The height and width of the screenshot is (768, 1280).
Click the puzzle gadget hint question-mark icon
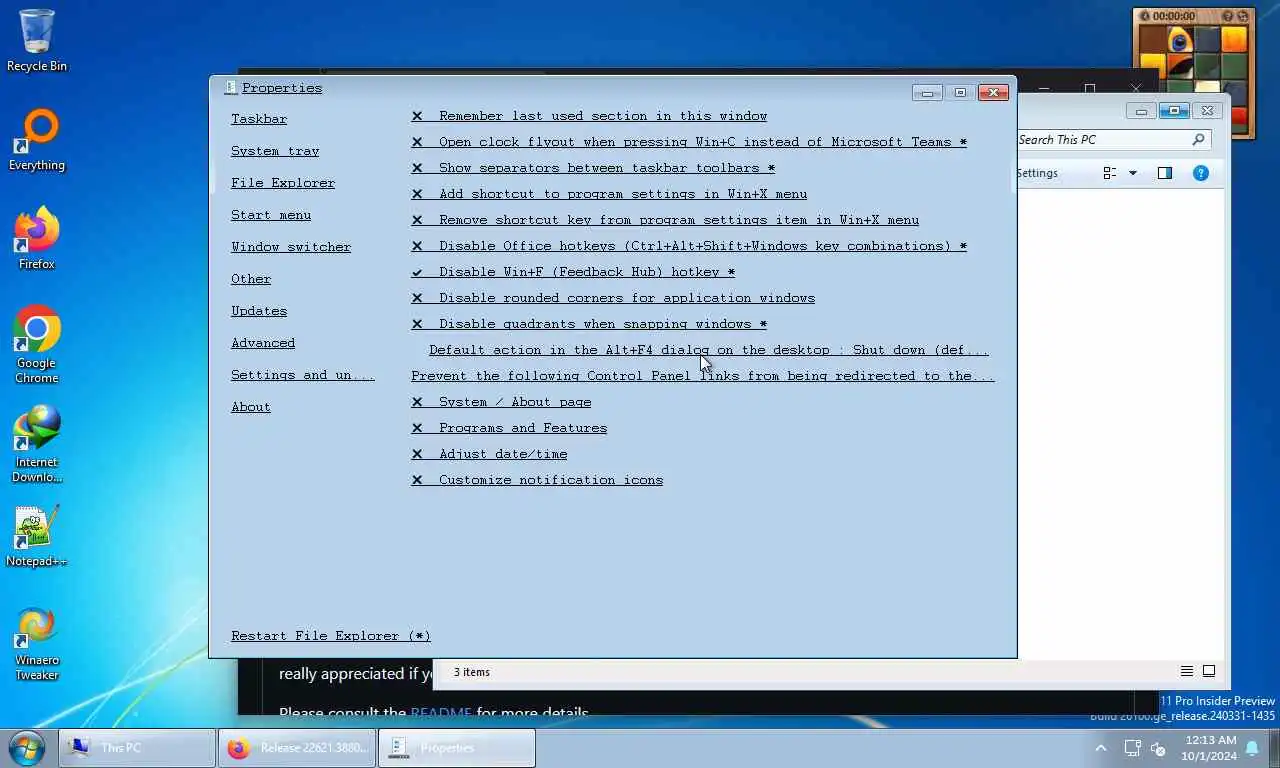[1227, 16]
